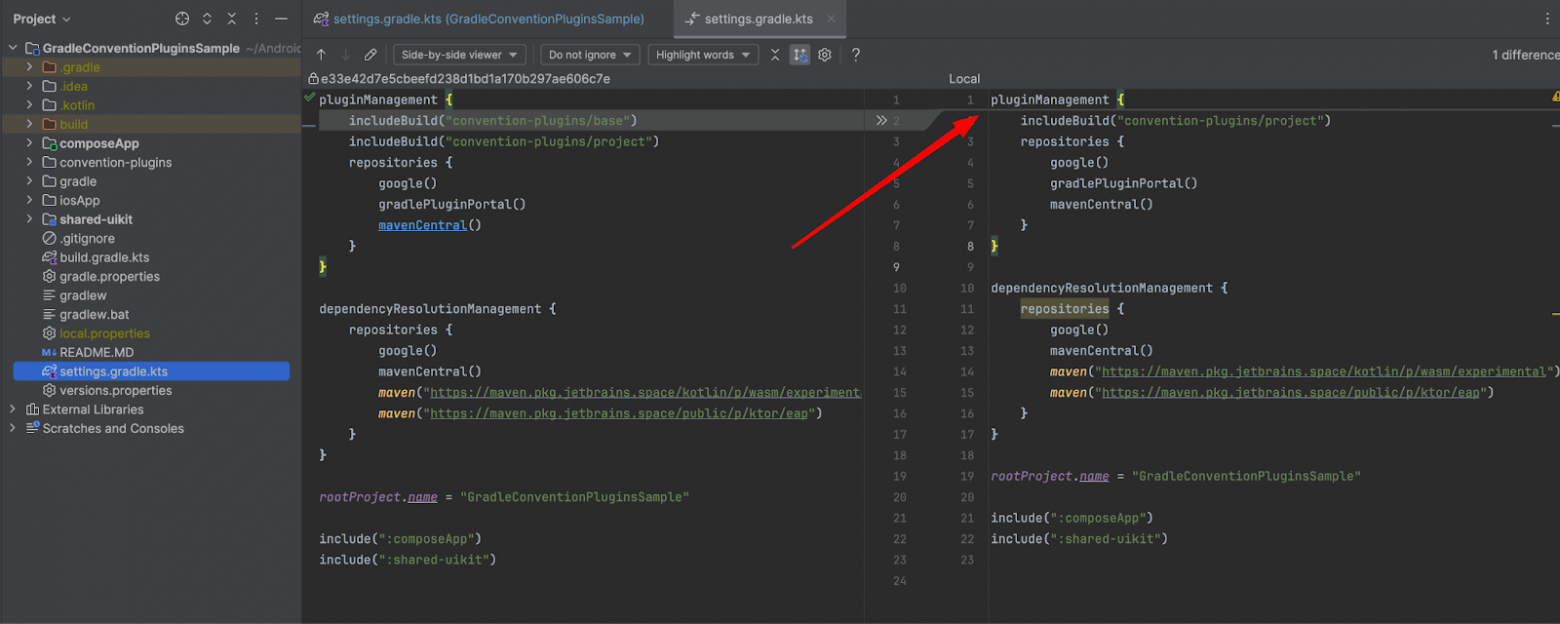
Task: Collapse all in the Project panel
Action: coord(232,19)
